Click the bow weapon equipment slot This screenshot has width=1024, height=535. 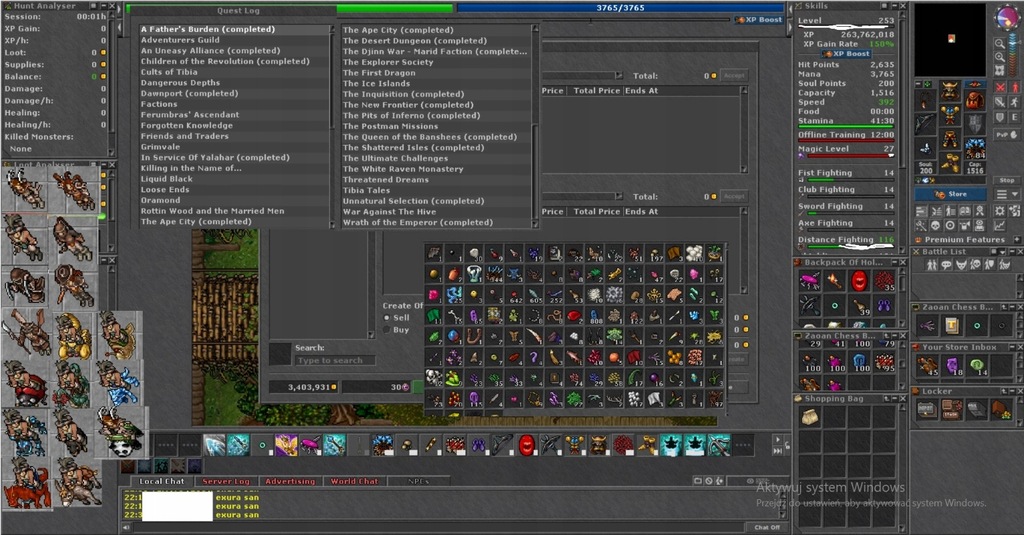[x=925, y=124]
